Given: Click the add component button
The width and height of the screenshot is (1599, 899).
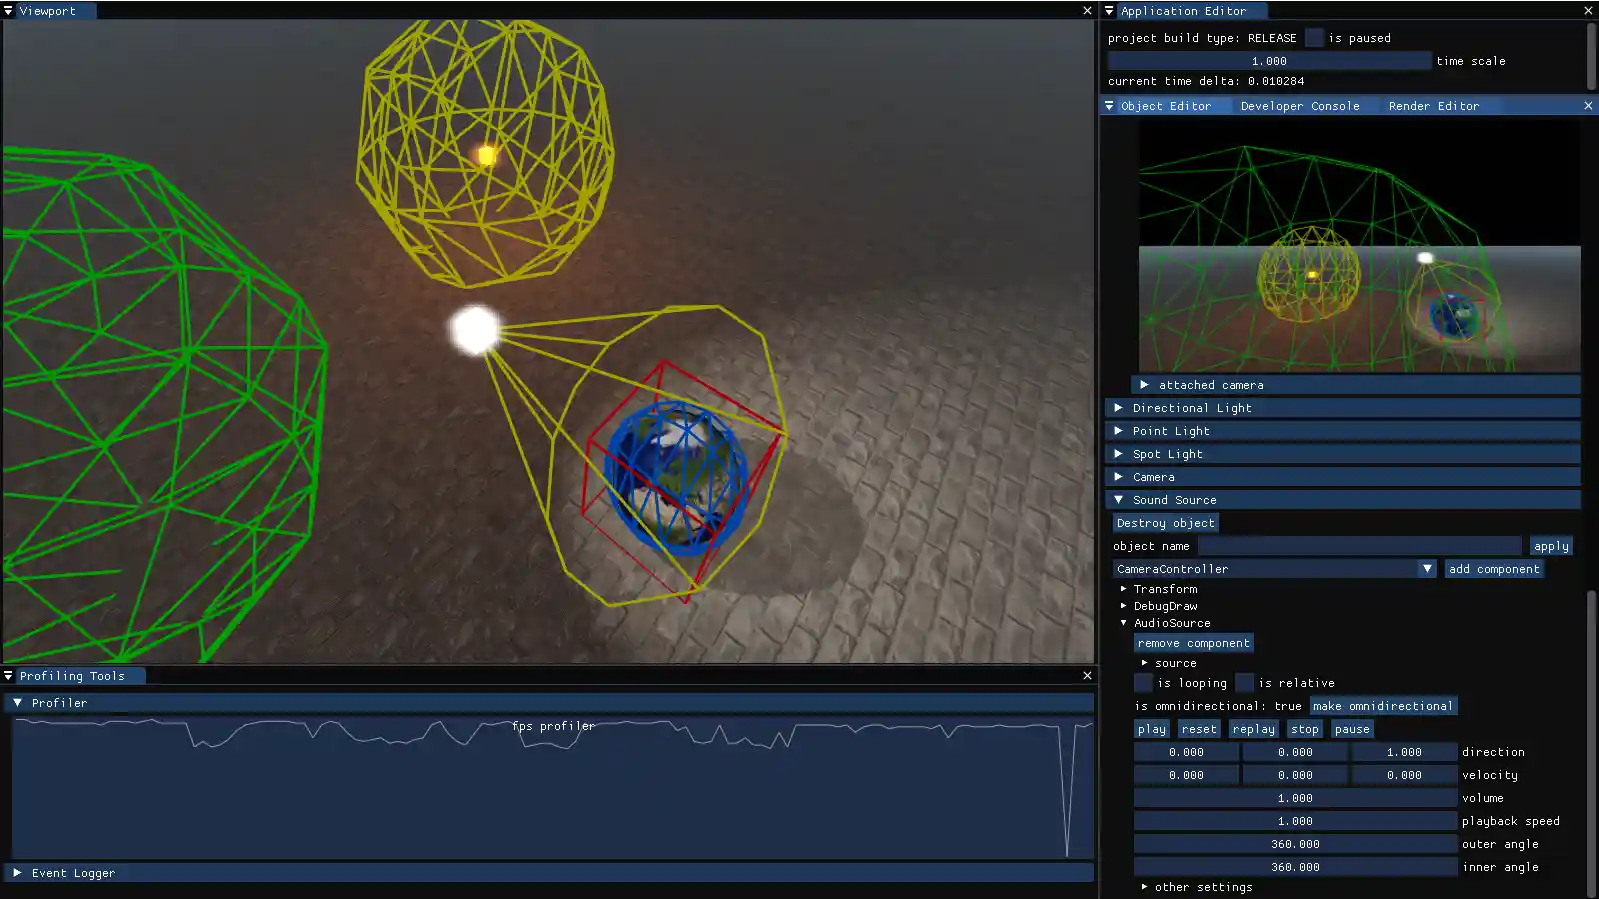Looking at the screenshot, I should 1494,569.
